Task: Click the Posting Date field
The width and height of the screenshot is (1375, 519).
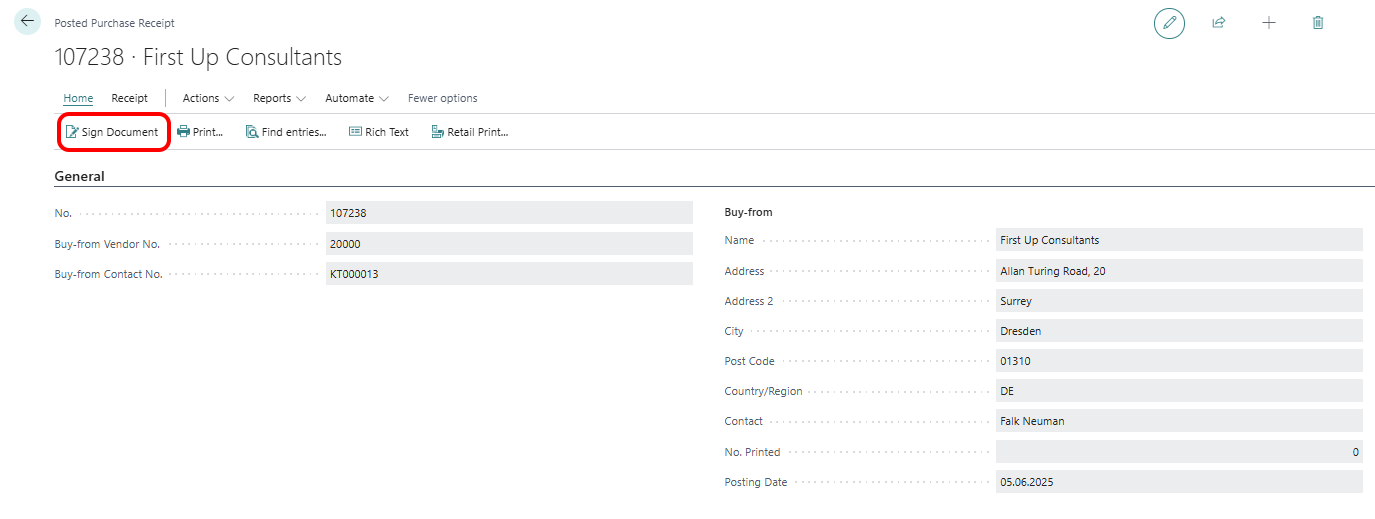Action: pos(1179,482)
